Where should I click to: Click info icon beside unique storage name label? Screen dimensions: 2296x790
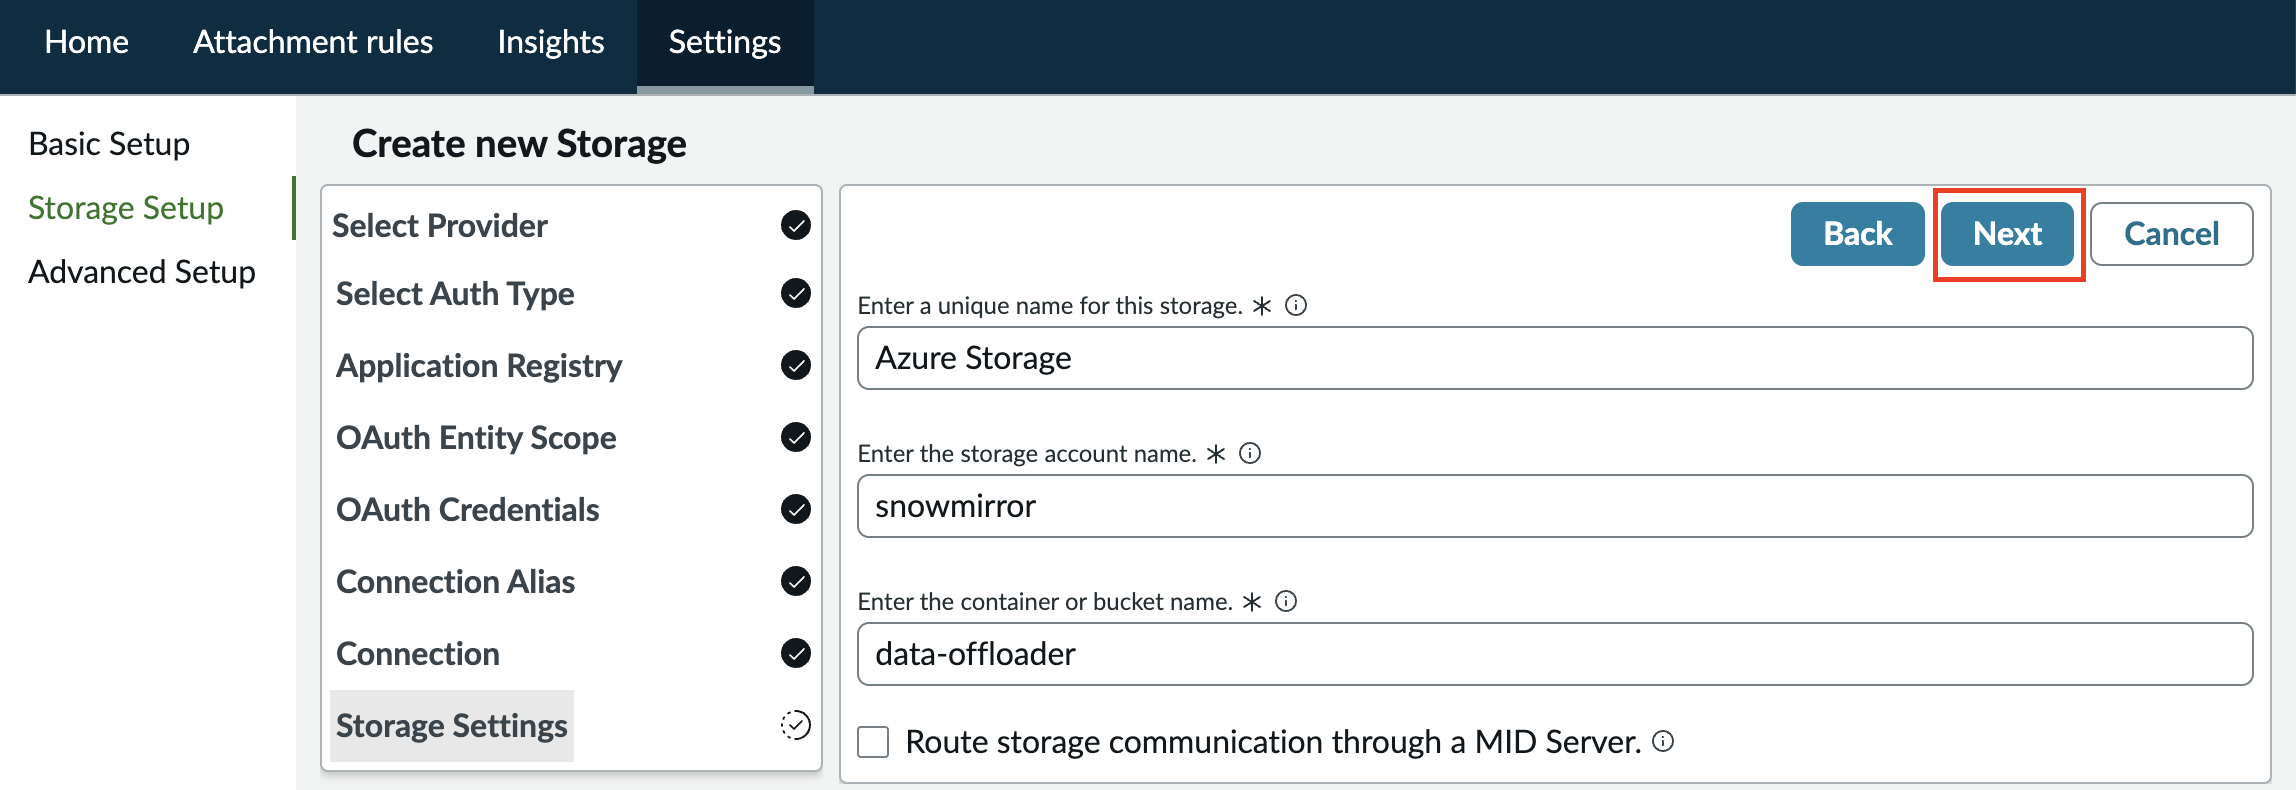point(1296,305)
